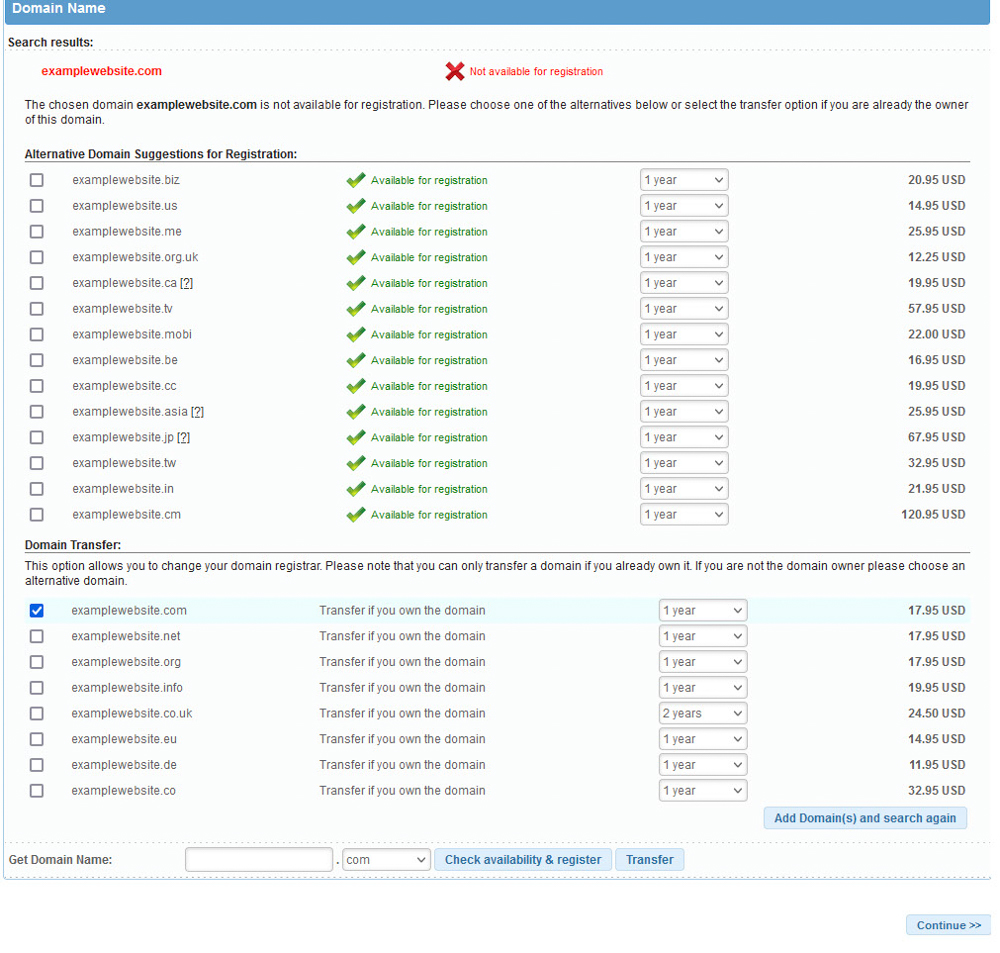Expand the .com extension dropdown

tap(386, 860)
